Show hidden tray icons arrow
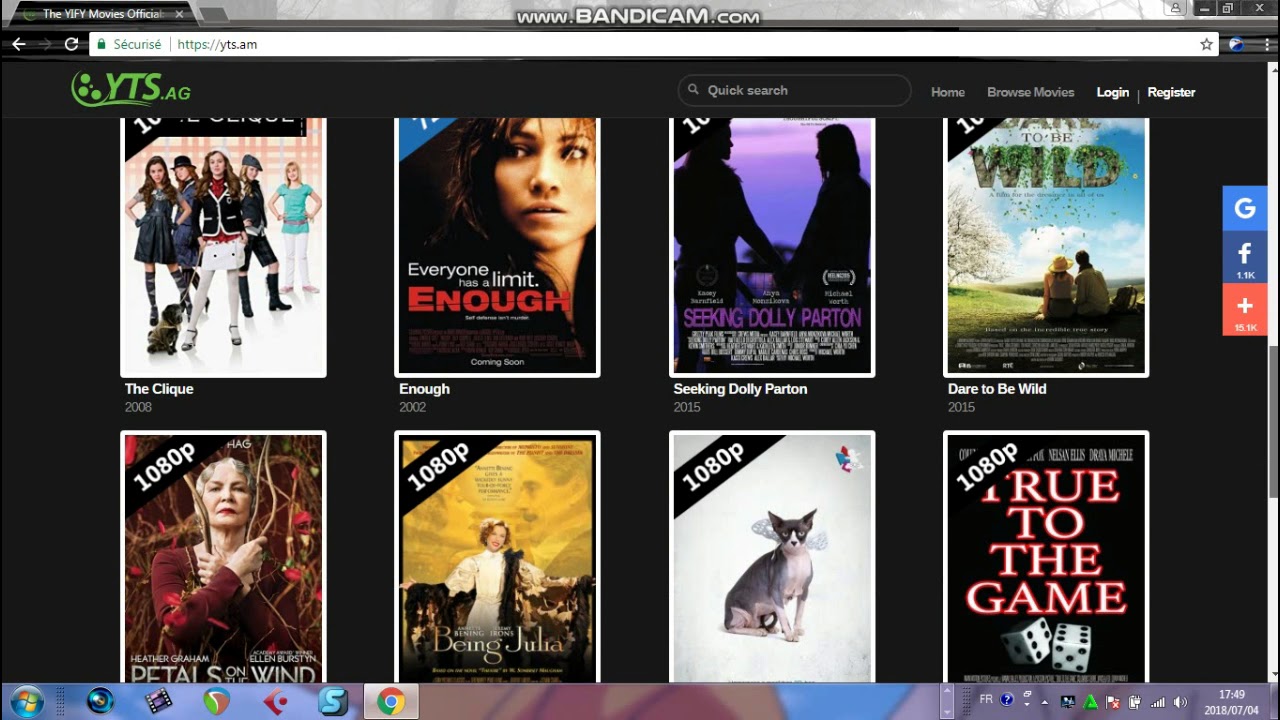Image resolution: width=1280 pixels, height=720 pixels. (x=1045, y=702)
